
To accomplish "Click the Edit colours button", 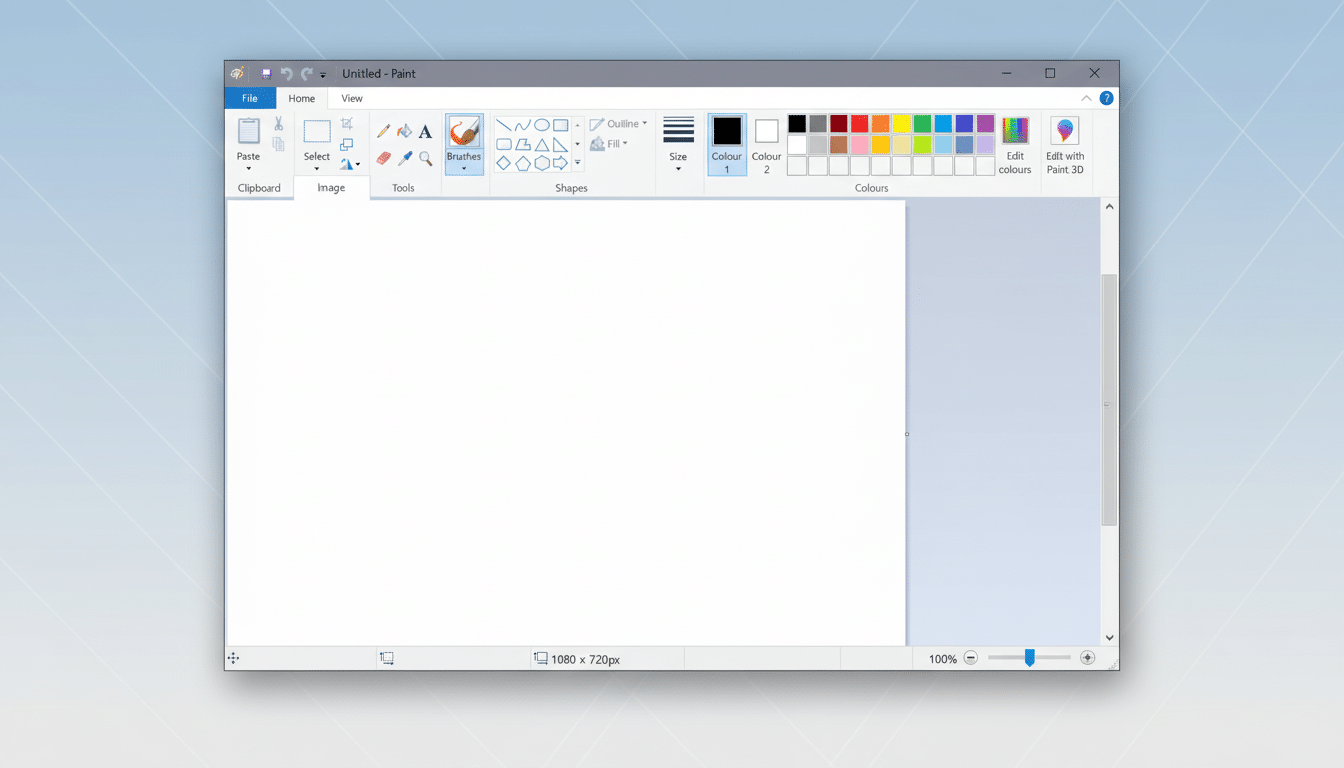I will point(1015,140).
